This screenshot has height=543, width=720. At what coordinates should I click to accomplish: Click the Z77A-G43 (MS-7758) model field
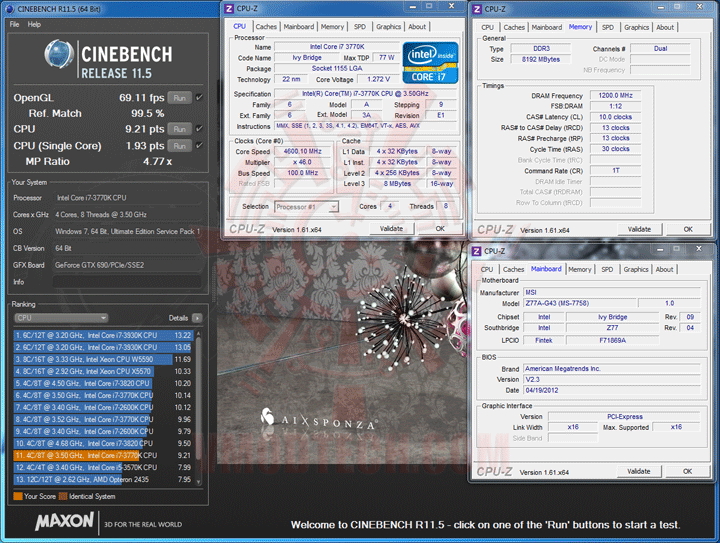point(579,303)
